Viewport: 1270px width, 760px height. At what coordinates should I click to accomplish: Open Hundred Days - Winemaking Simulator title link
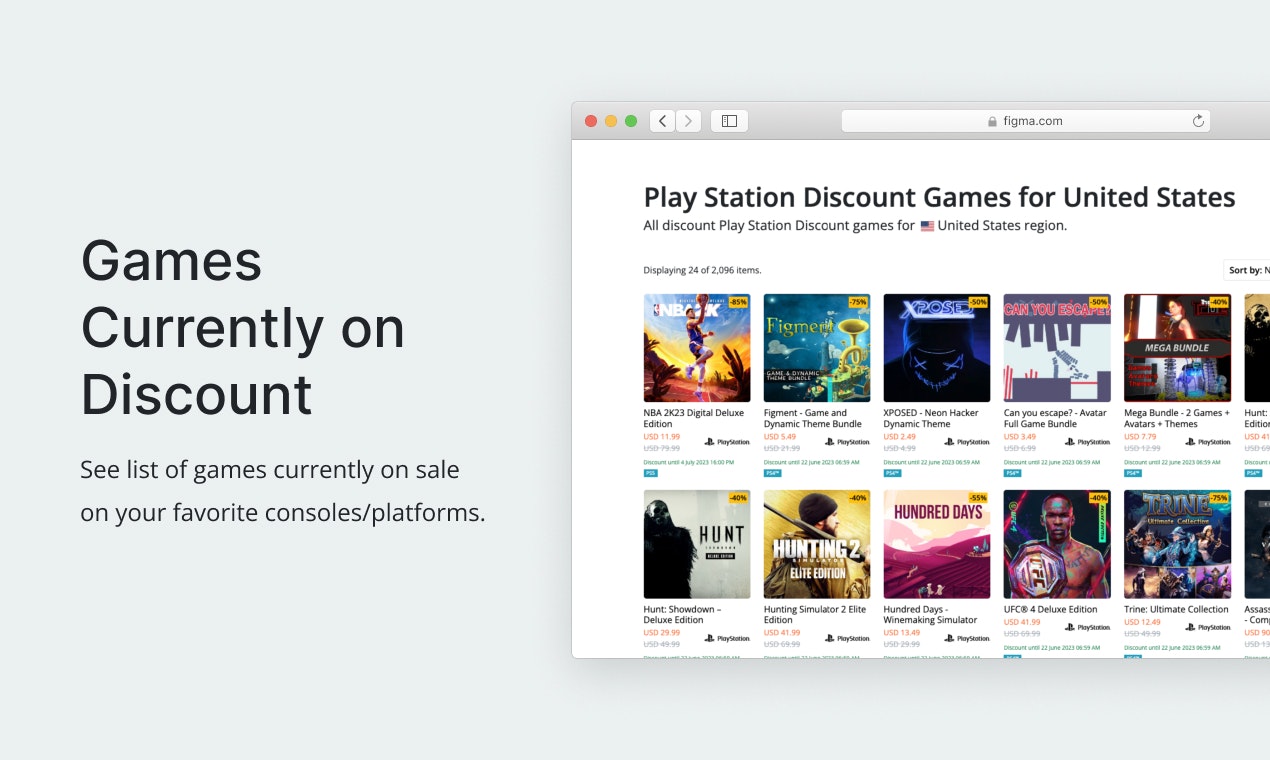point(930,614)
